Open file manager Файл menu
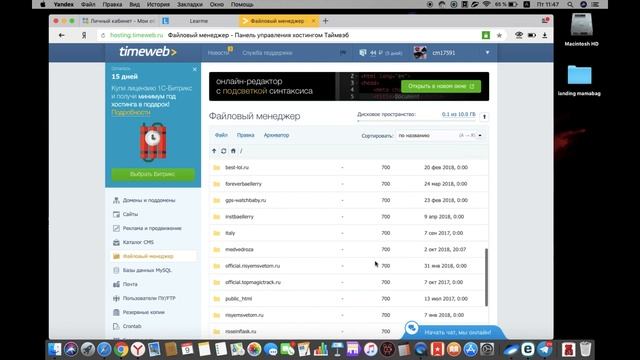640x360 pixels. click(x=221, y=135)
